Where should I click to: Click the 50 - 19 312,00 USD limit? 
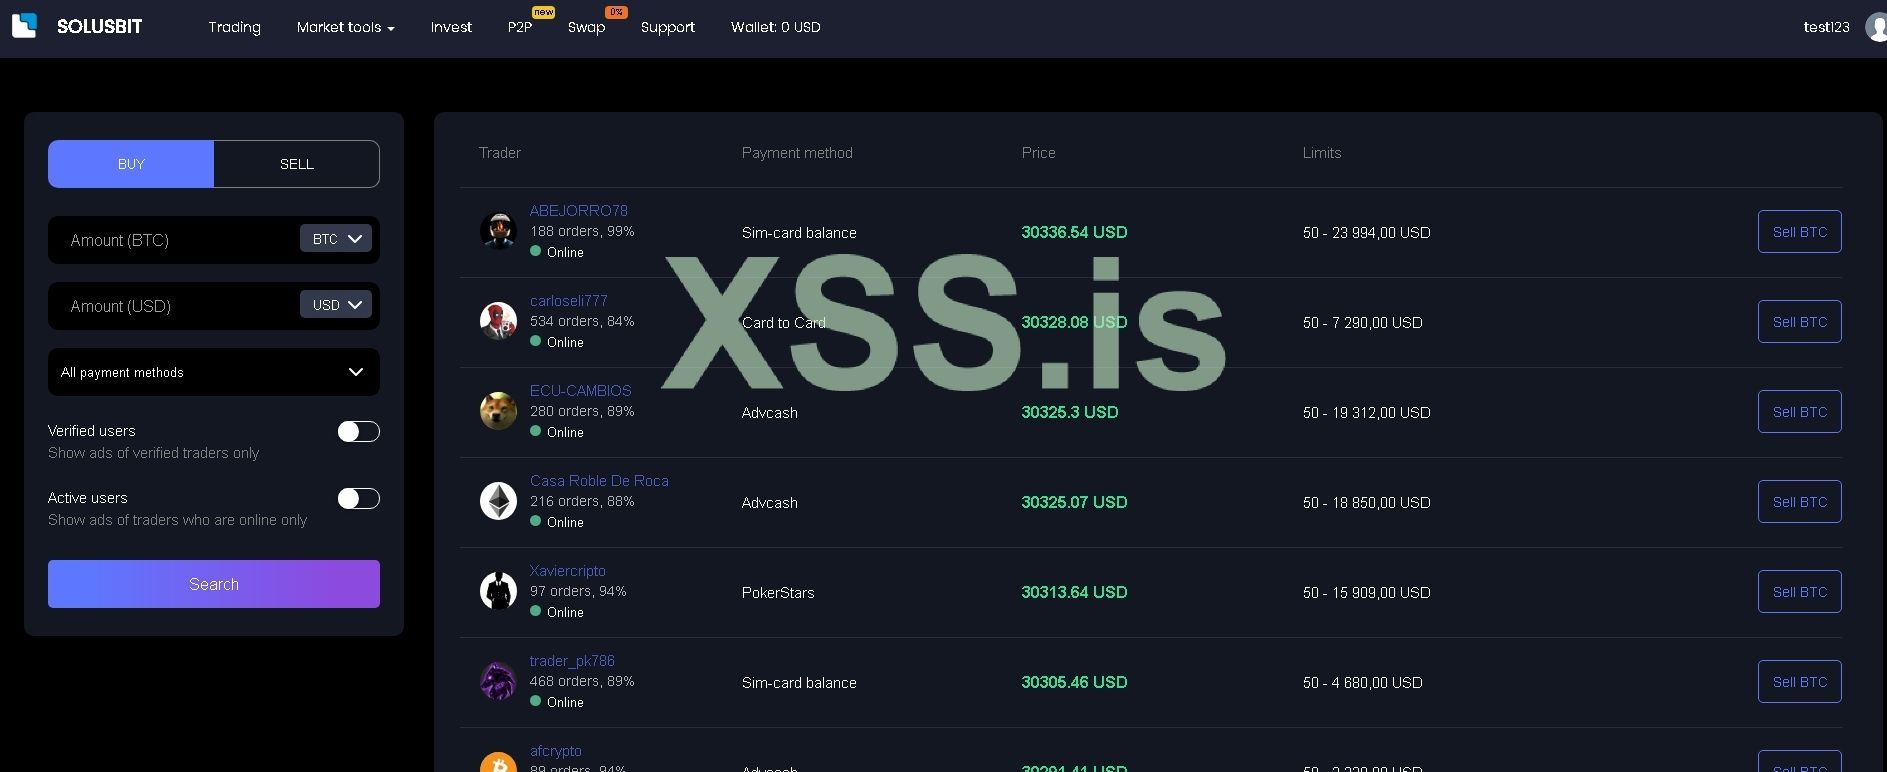[1367, 413]
